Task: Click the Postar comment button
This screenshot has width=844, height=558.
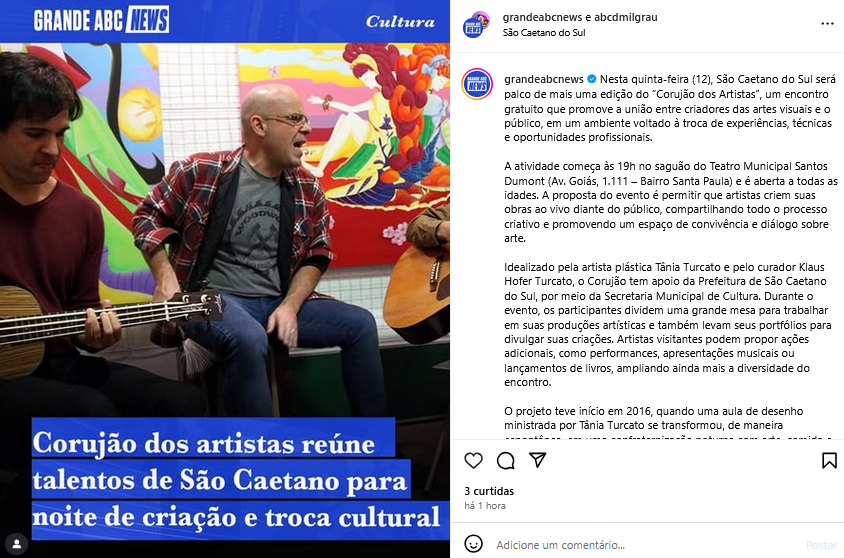Action: coord(821,545)
